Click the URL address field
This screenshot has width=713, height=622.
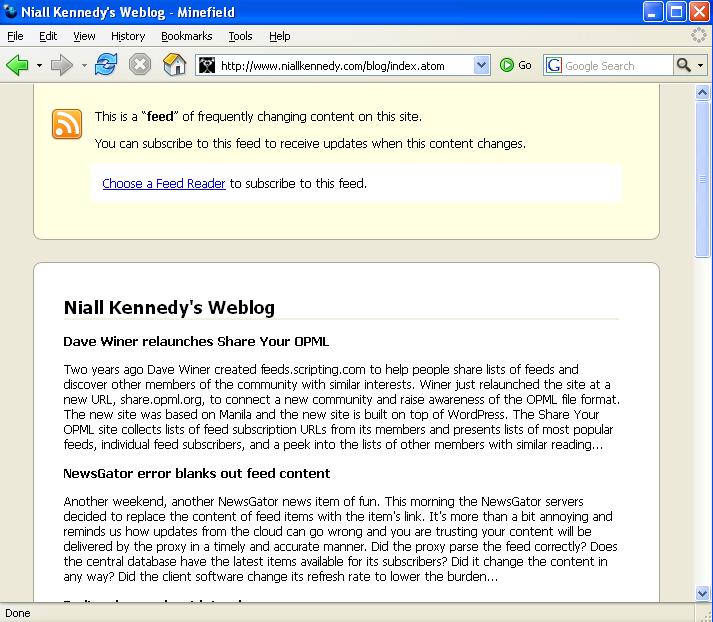pyautogui.click(x=344, y=65)
